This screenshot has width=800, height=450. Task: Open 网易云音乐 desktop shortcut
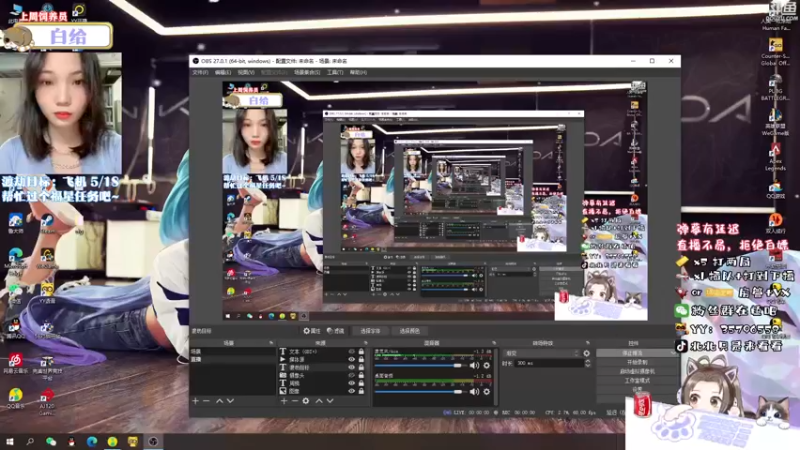tap(15, 363)
